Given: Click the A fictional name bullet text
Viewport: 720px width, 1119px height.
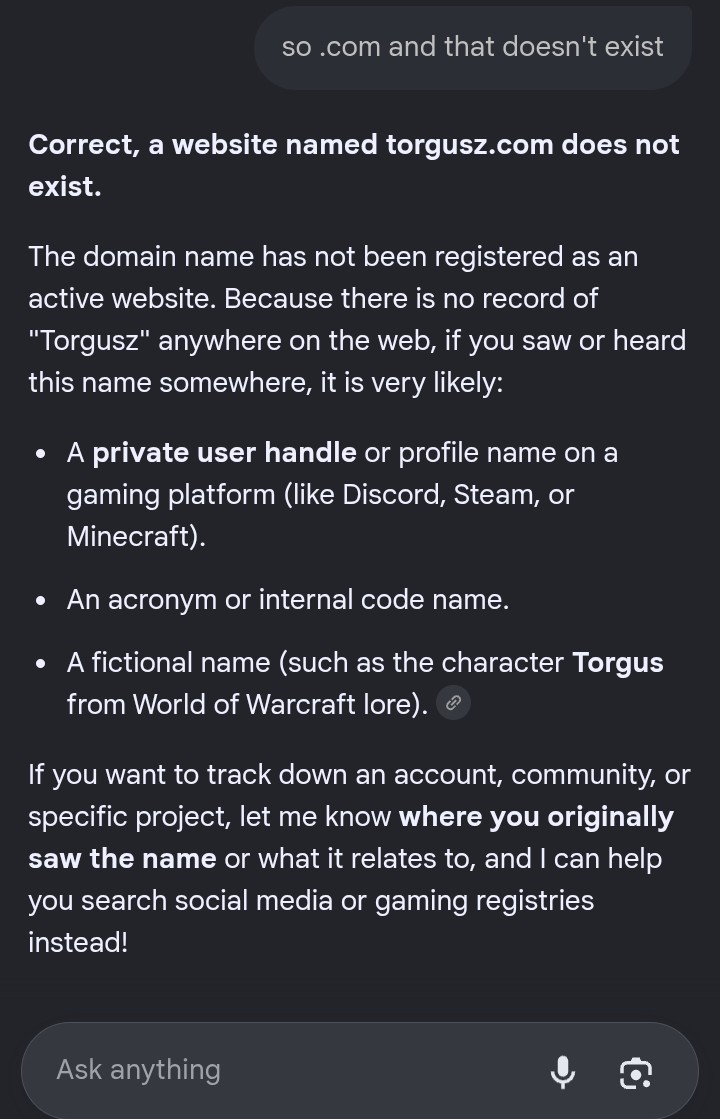Looking at the screenshot, I should (365, 684).
